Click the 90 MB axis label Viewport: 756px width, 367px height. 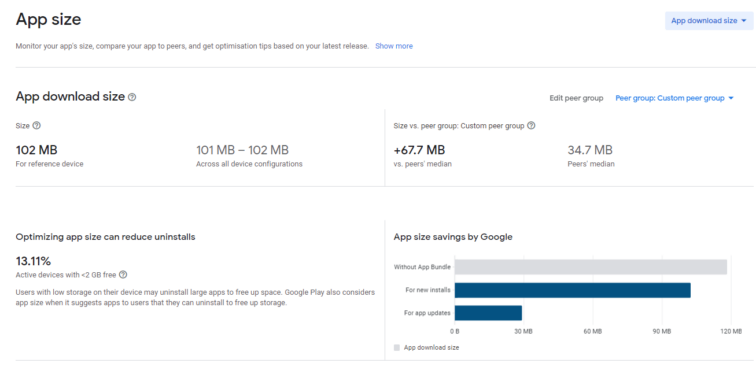[x=662, y=332]
